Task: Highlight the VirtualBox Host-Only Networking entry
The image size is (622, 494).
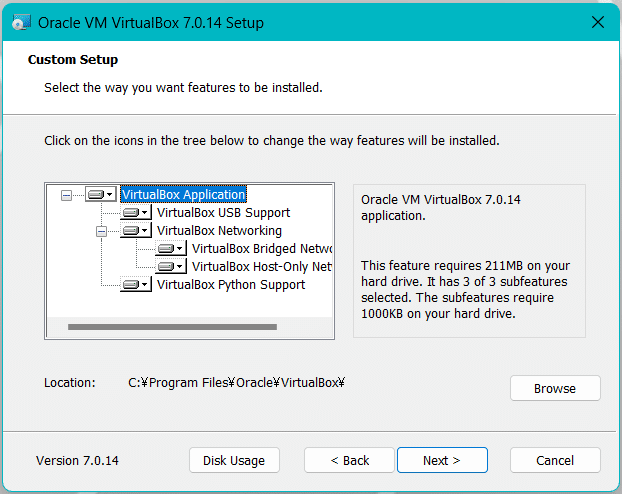Action: click(261, 267)
